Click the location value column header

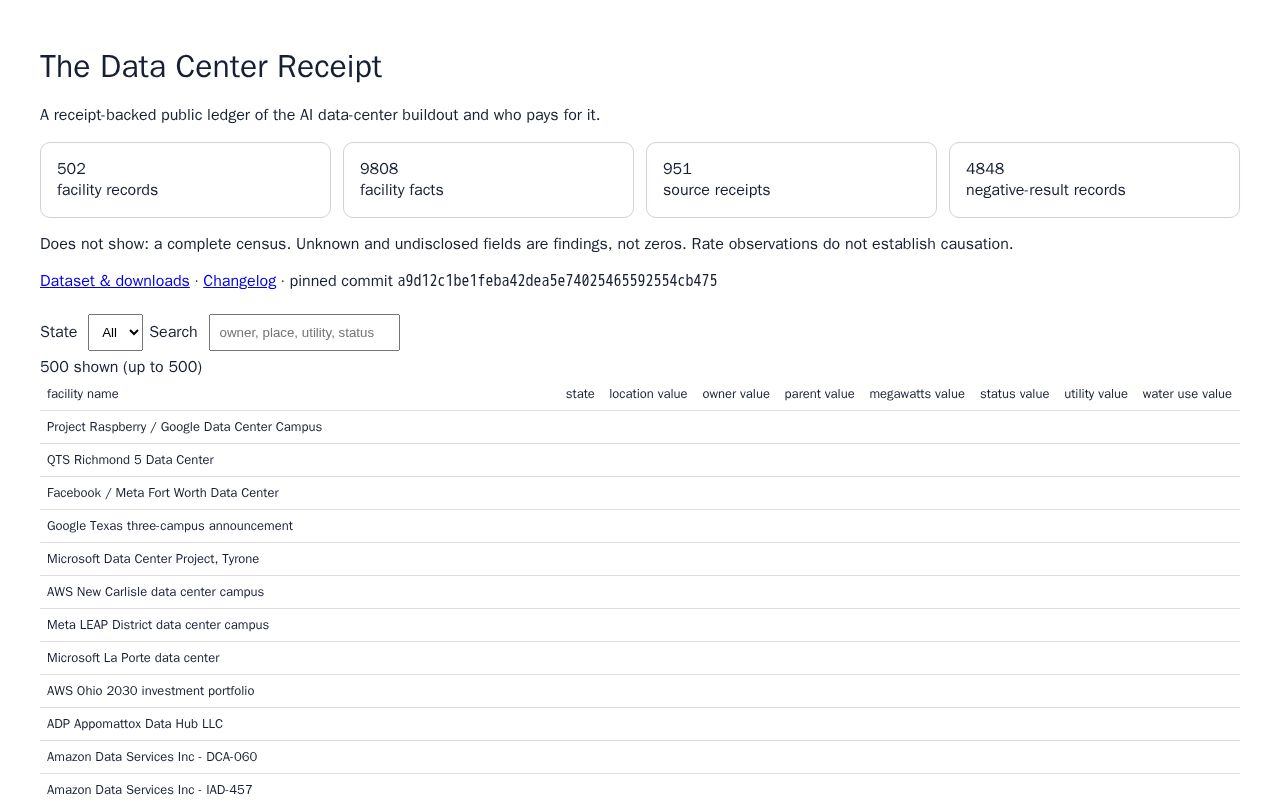tap(648, 394)
